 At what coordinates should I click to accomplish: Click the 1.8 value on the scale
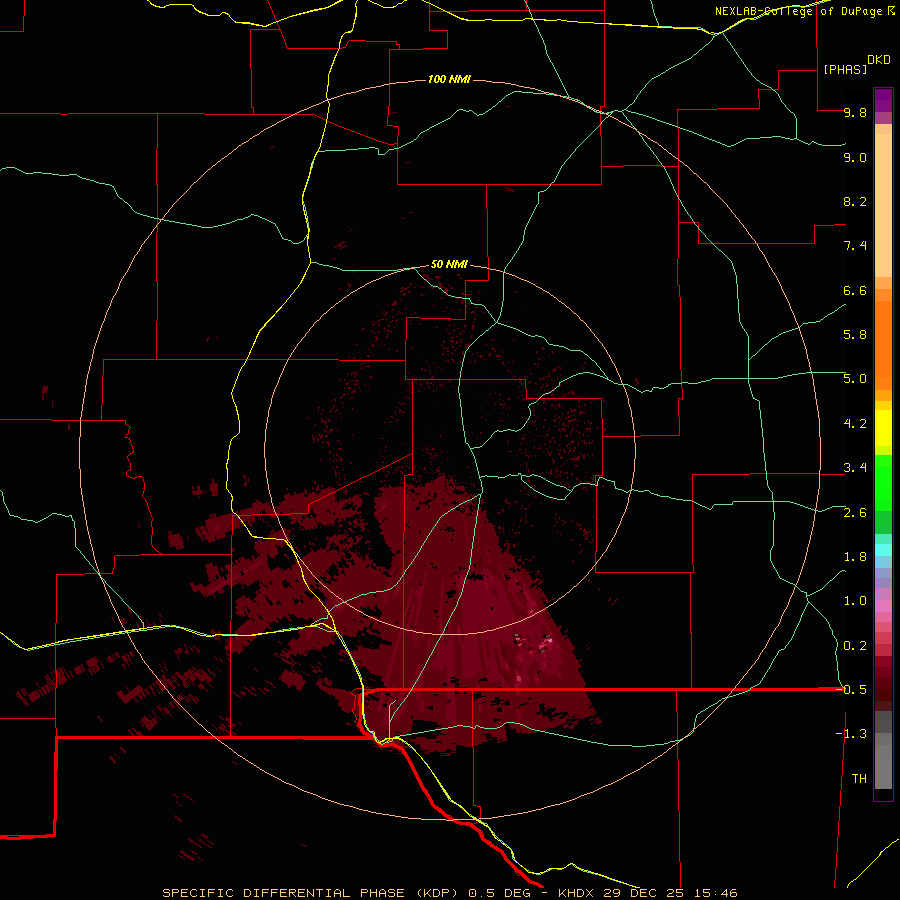[855, 557]
